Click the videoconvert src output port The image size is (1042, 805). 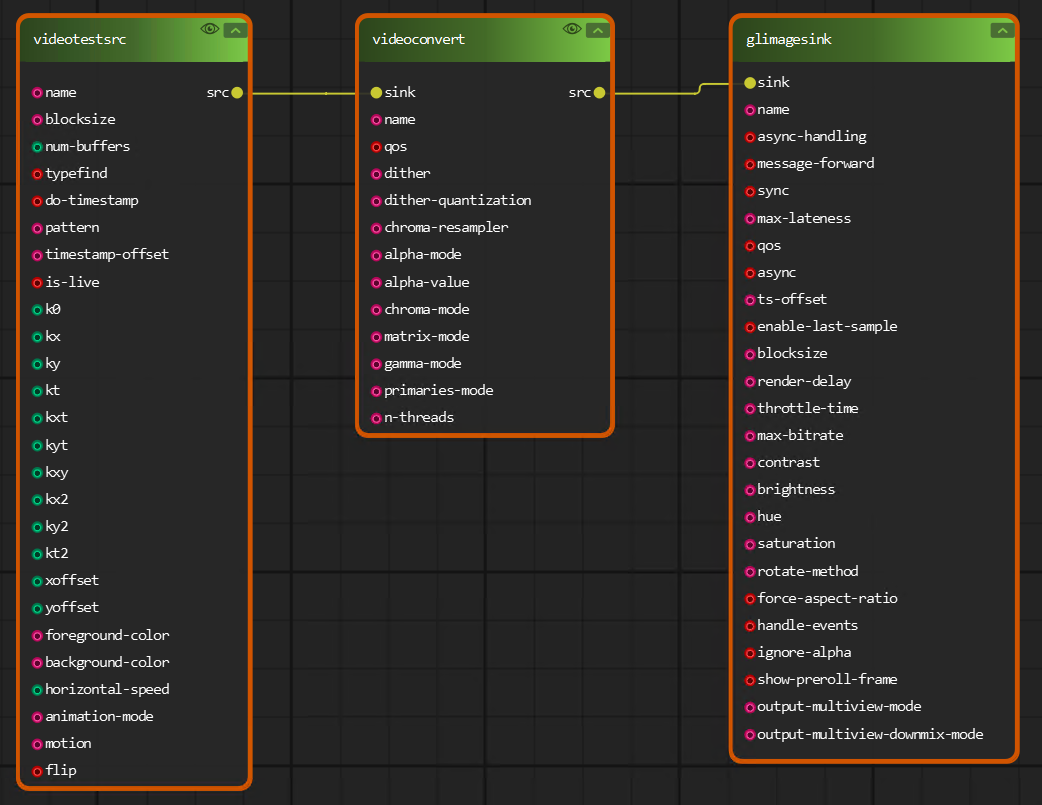[599, 93]
